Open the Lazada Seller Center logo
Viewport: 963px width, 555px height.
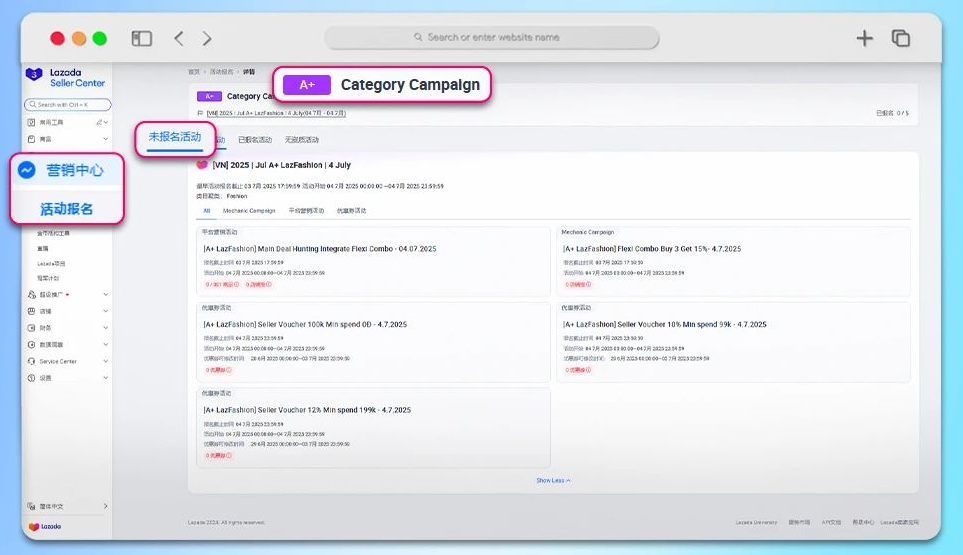coord(66,77)
